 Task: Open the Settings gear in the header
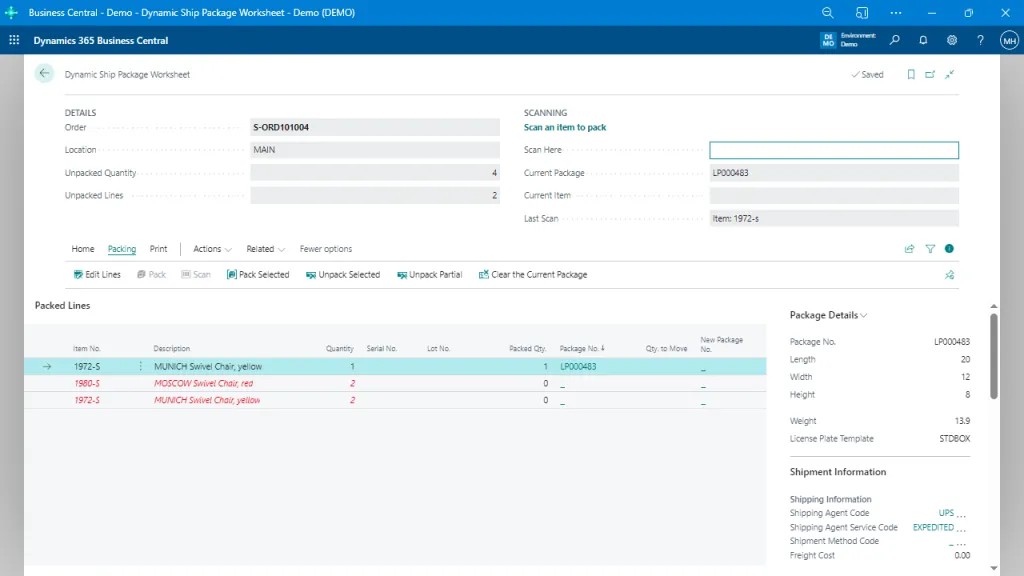point(952,40)
